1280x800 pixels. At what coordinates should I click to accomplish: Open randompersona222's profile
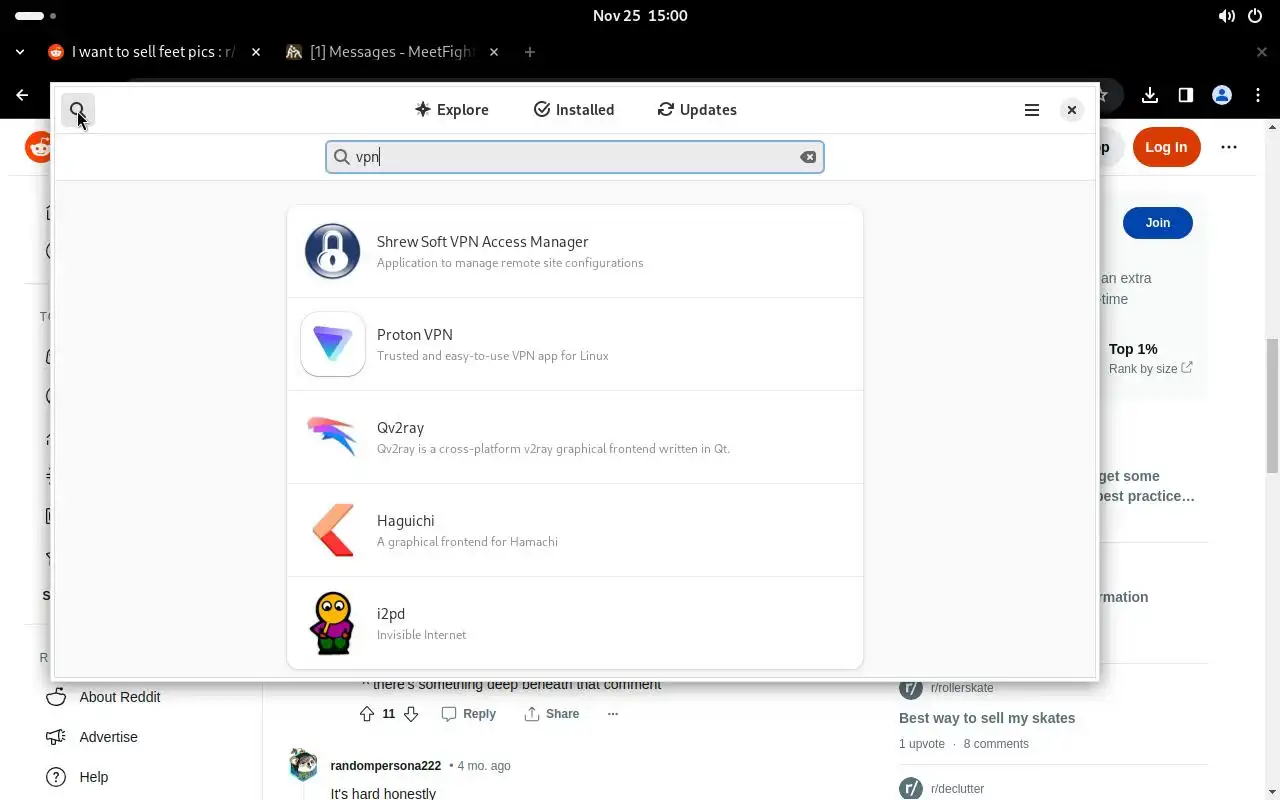coord(385,766)
